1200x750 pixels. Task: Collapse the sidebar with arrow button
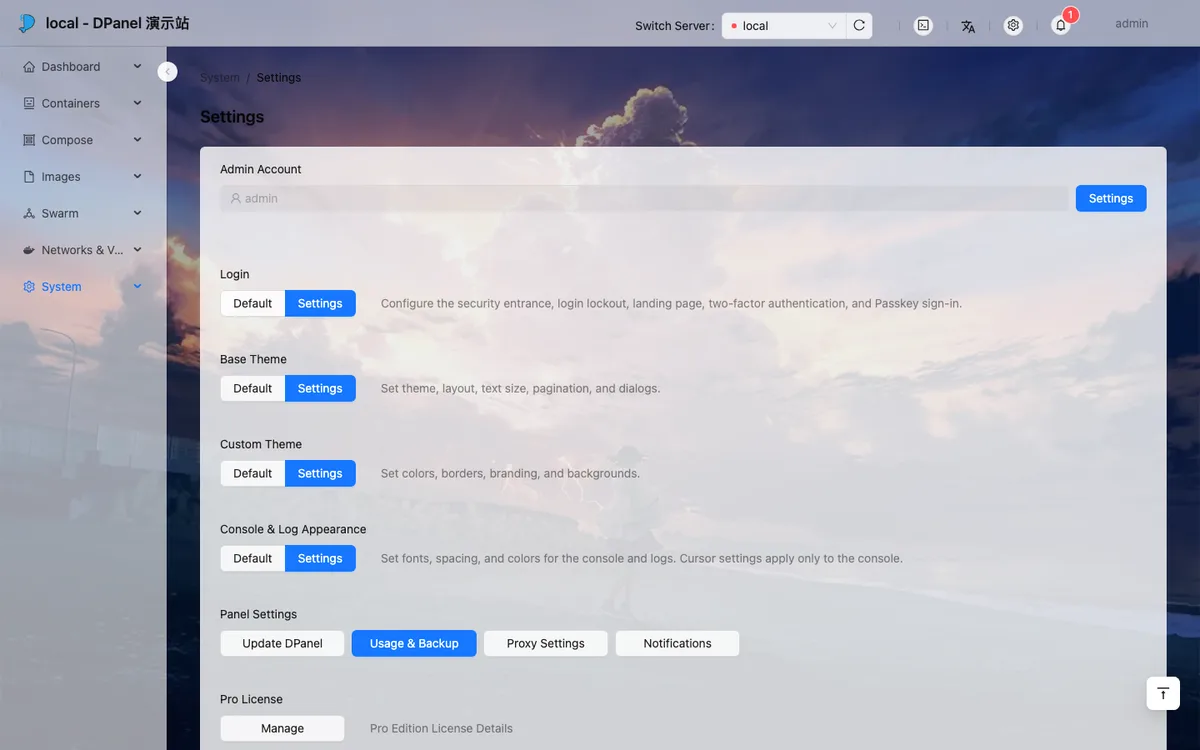point(167,72)
